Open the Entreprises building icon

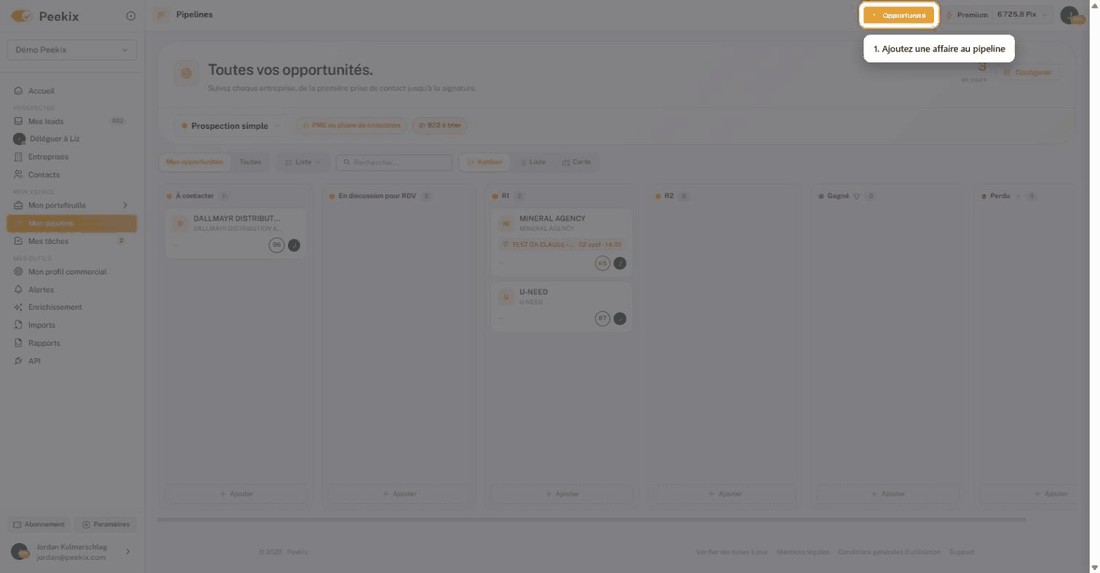[x=18, y=156]
